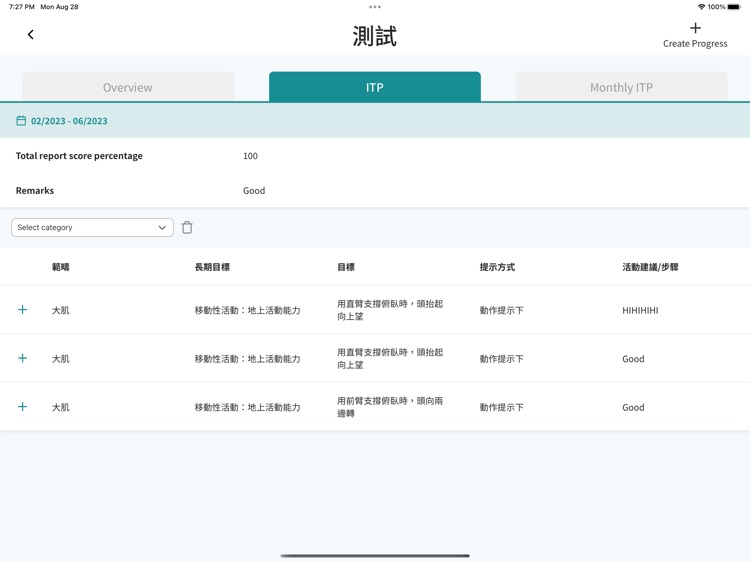Click Total report score percentage label
Viewport: 750px width, 562px height.
point(79,156)
